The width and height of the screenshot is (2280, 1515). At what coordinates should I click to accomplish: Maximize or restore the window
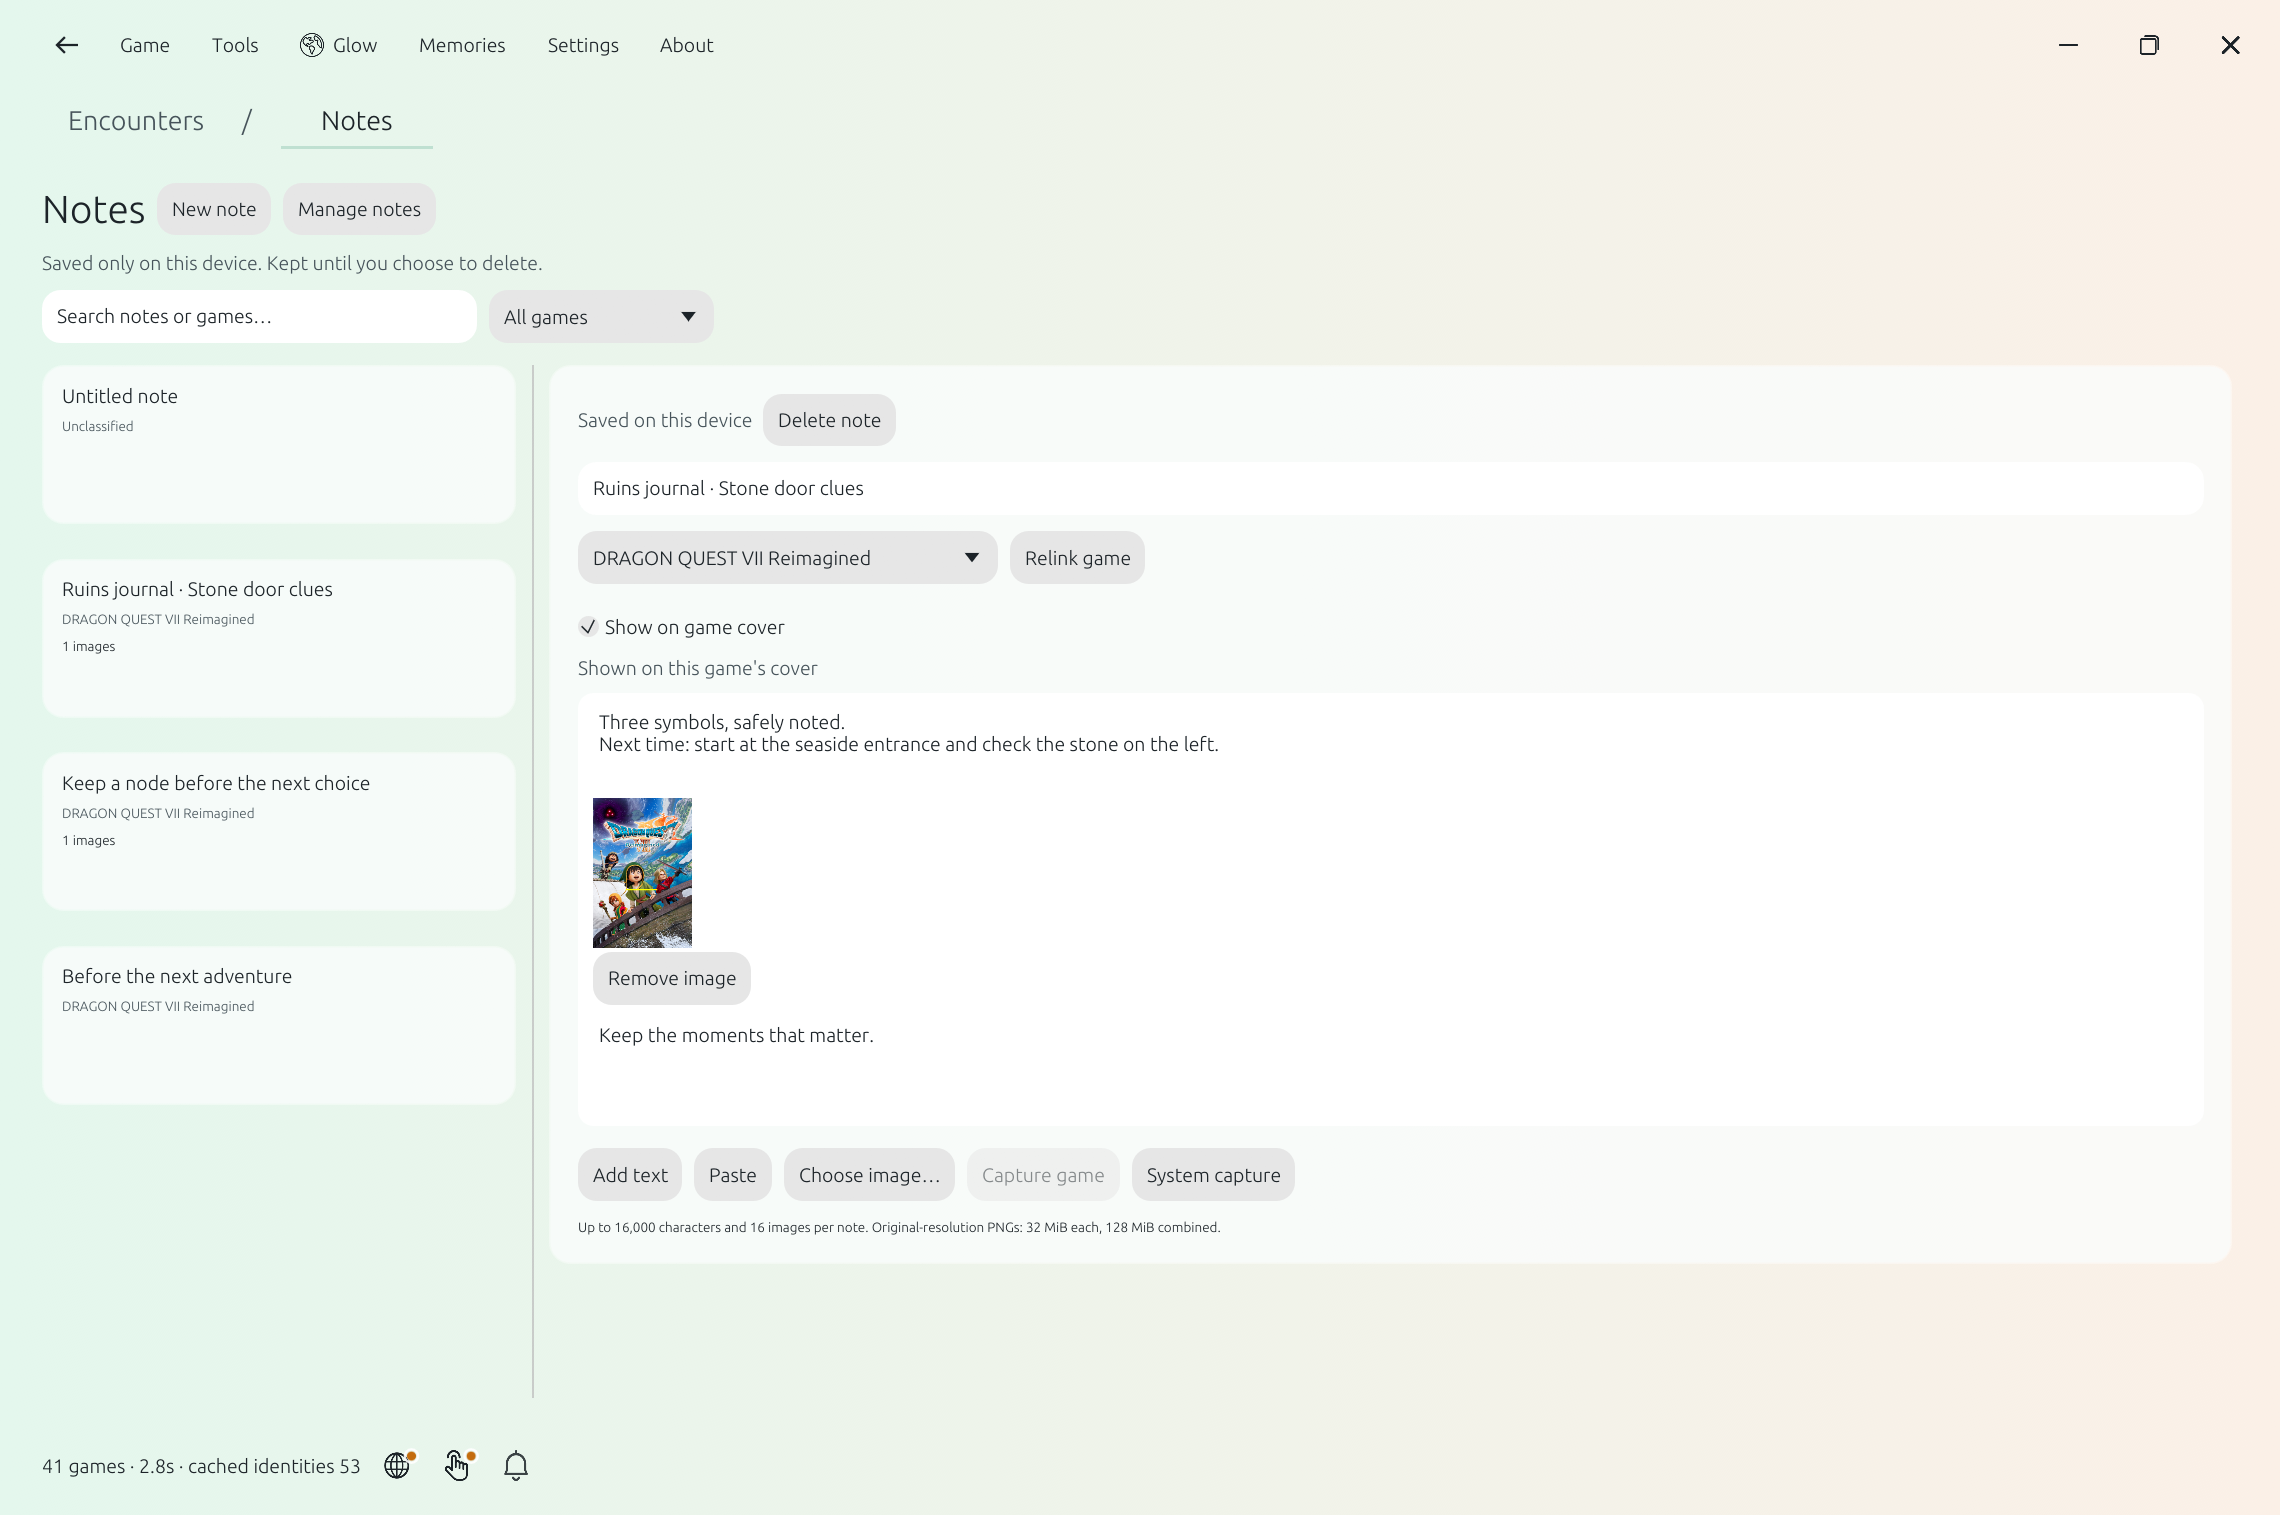tap(2149, 45)
